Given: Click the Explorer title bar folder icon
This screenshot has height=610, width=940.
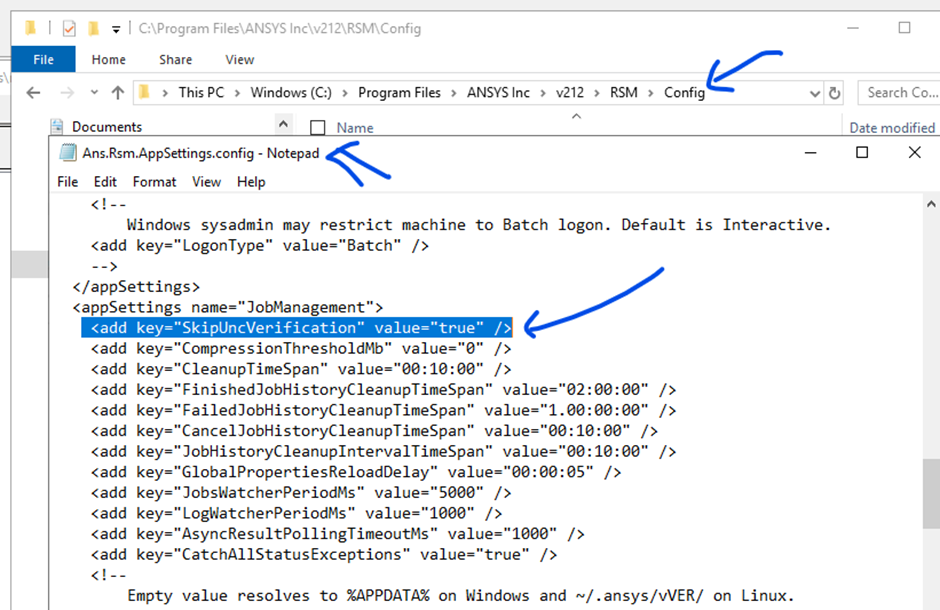Looking at the screenshot, I should click(30, 28).
